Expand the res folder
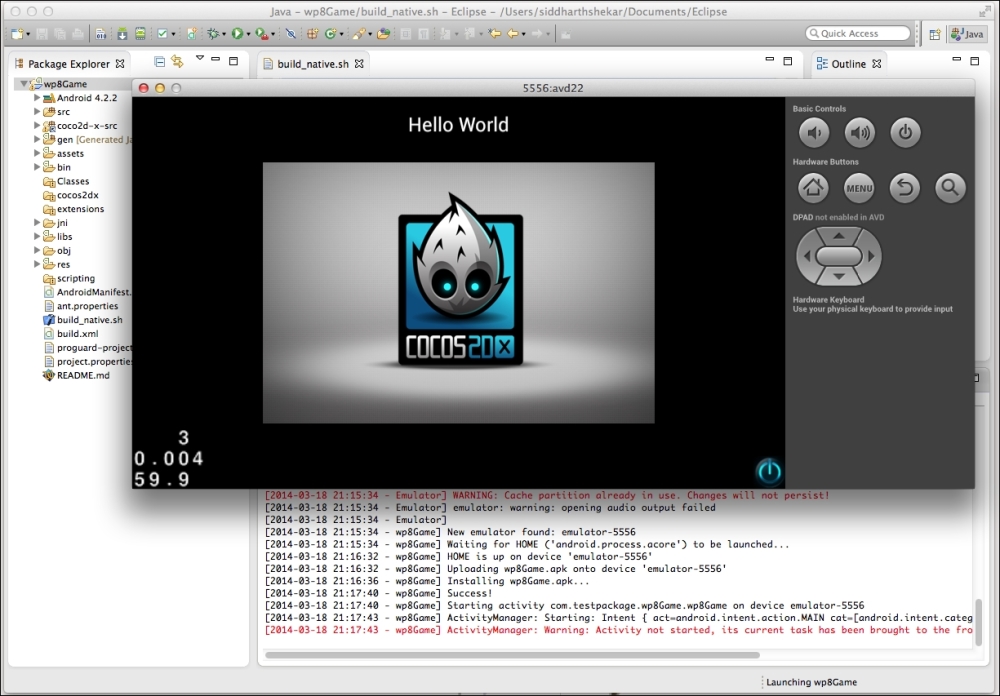The height and width of the screenshot is (696, 1000). (x=37, y=264)
